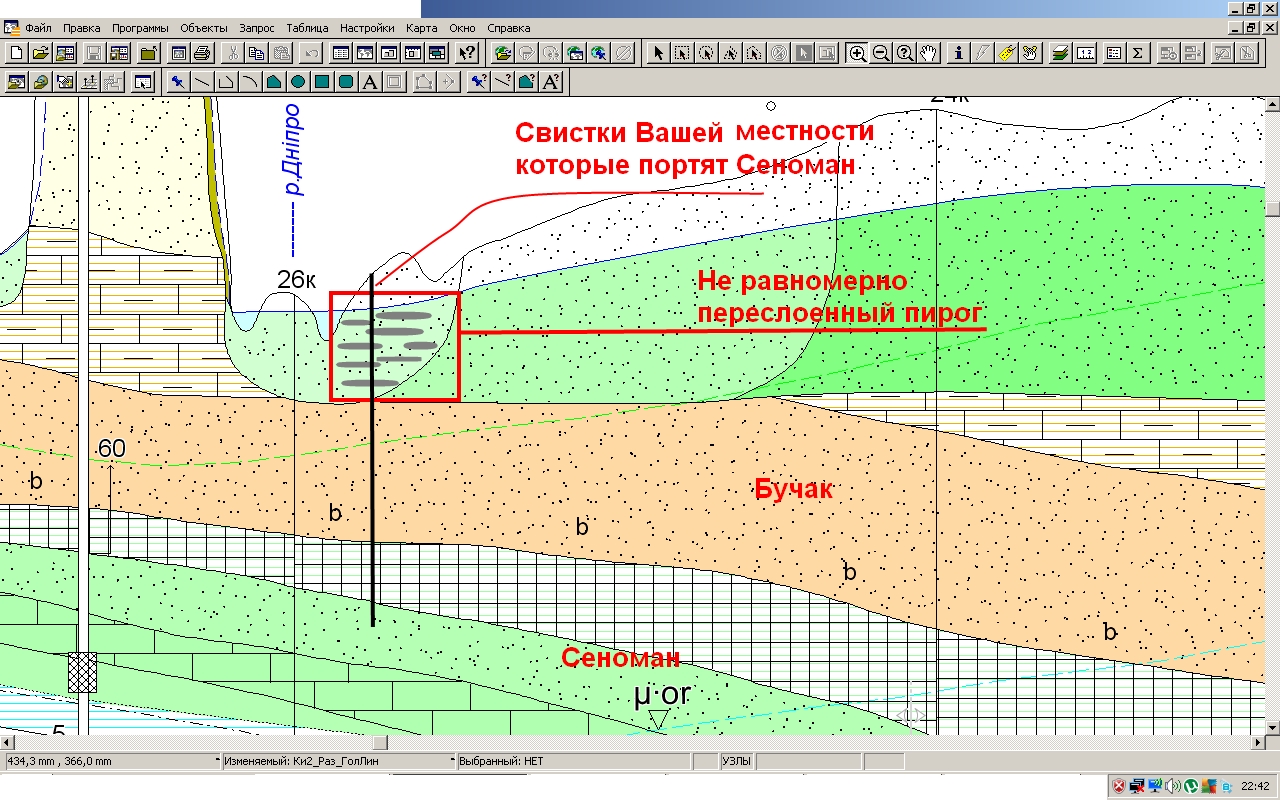Select the Ruler distance tool
The width and height of the screenshot is (1280, 800).
pos(1085,53)
